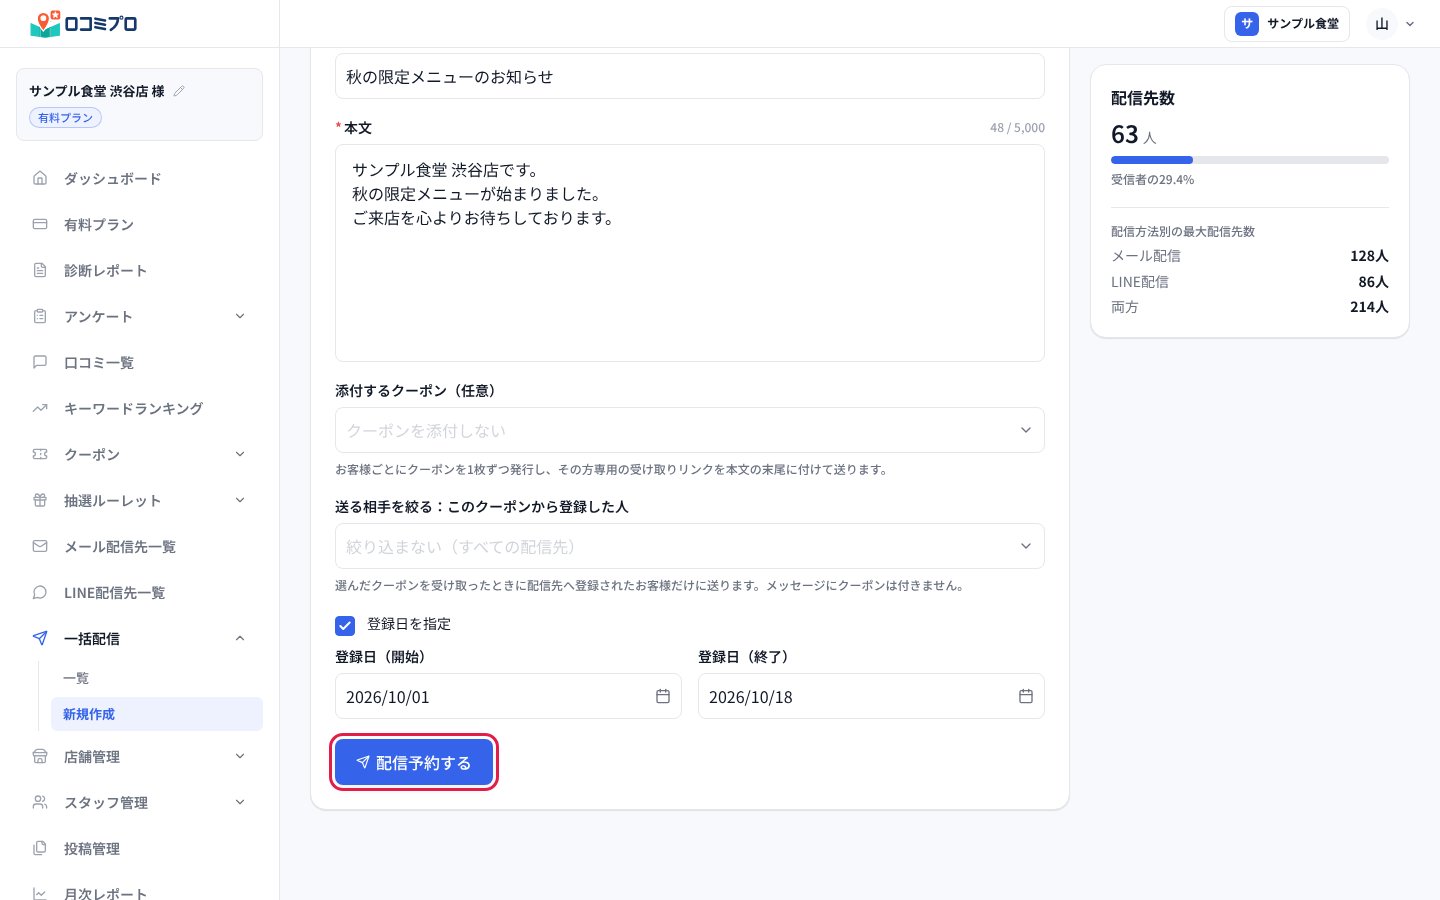Click the 投稿管理 copy icon
Screen dimensions: 1440x900
pyautogui.click(x=40, y=848)
